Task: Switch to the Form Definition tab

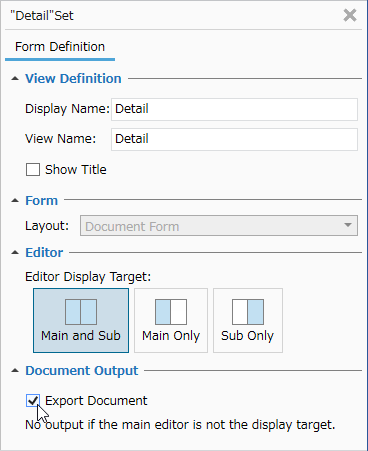Action: click(60, 47)
